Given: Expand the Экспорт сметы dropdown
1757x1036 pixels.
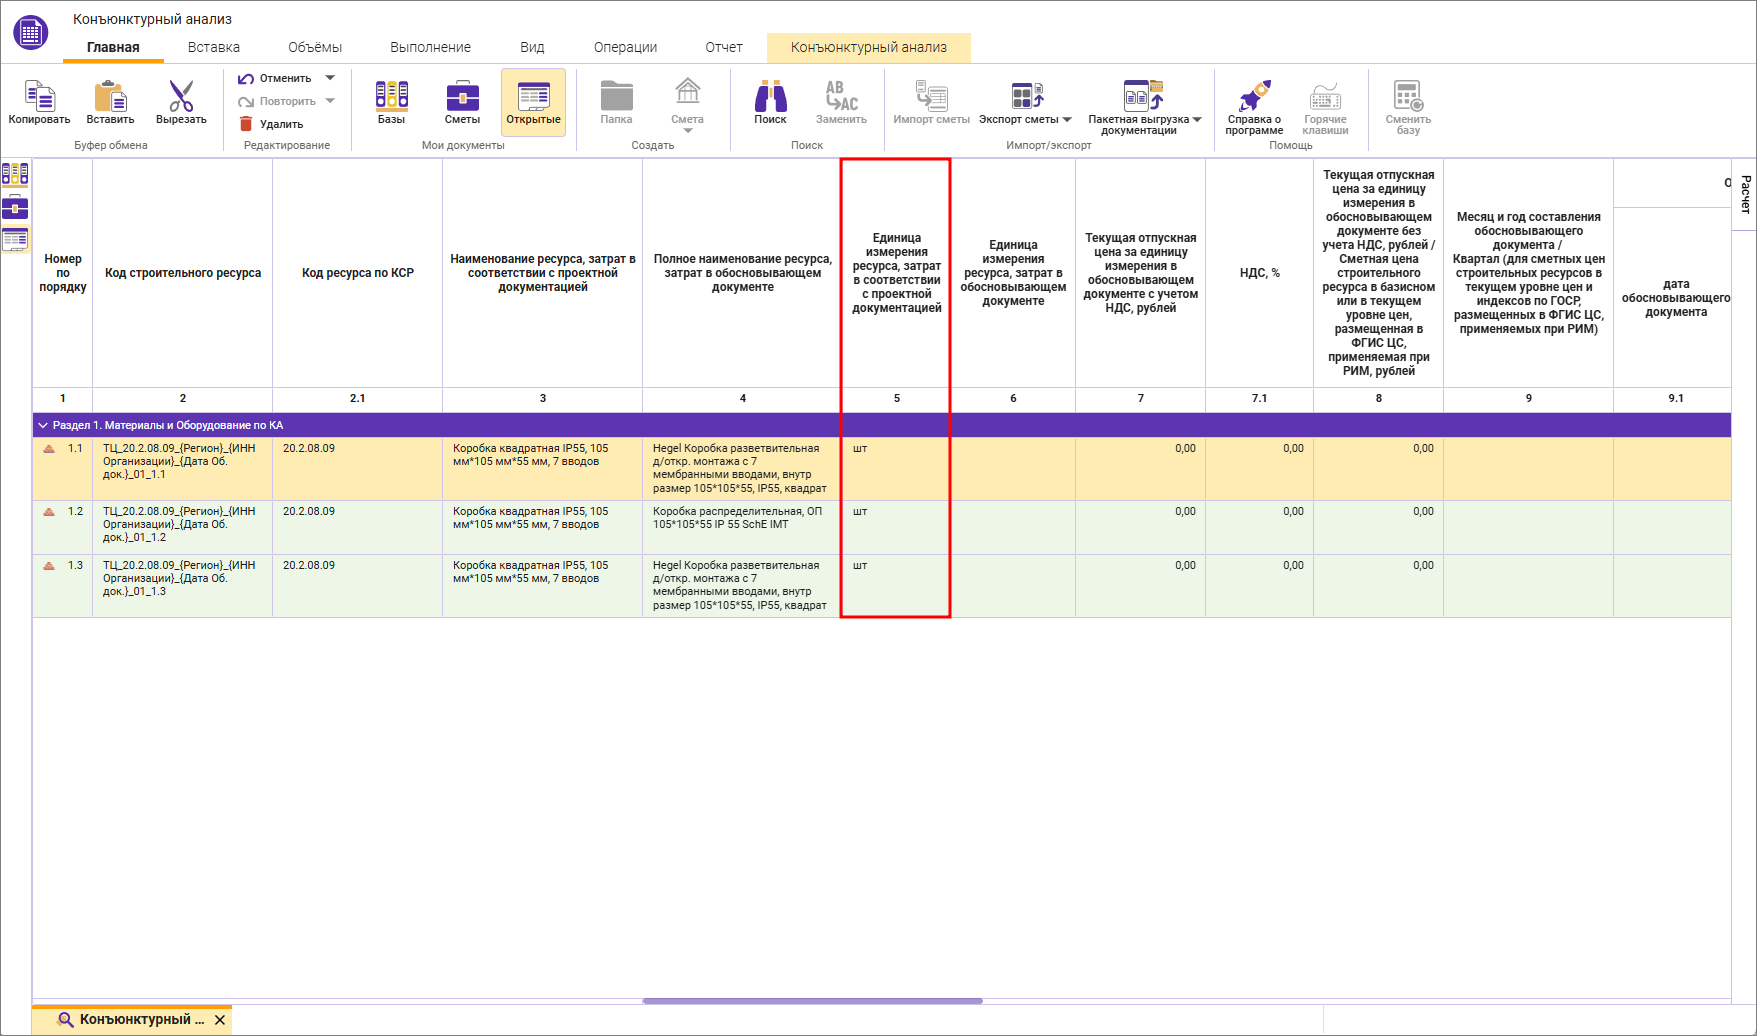Looking at the screenshot, I should click(x=1067, y=120).
